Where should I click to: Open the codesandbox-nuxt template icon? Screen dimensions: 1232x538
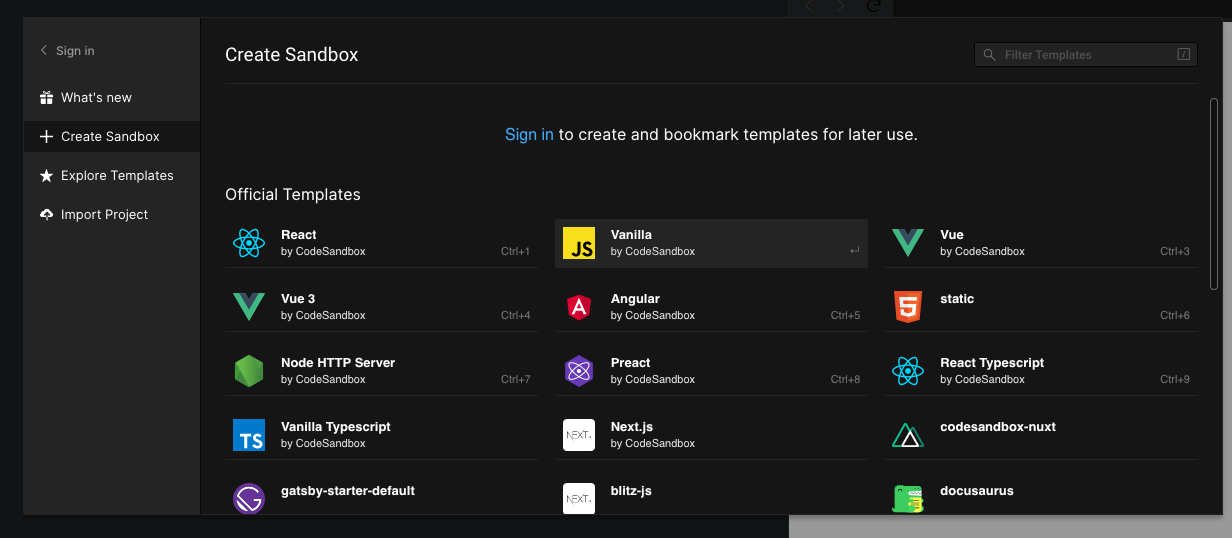point(908,435)
